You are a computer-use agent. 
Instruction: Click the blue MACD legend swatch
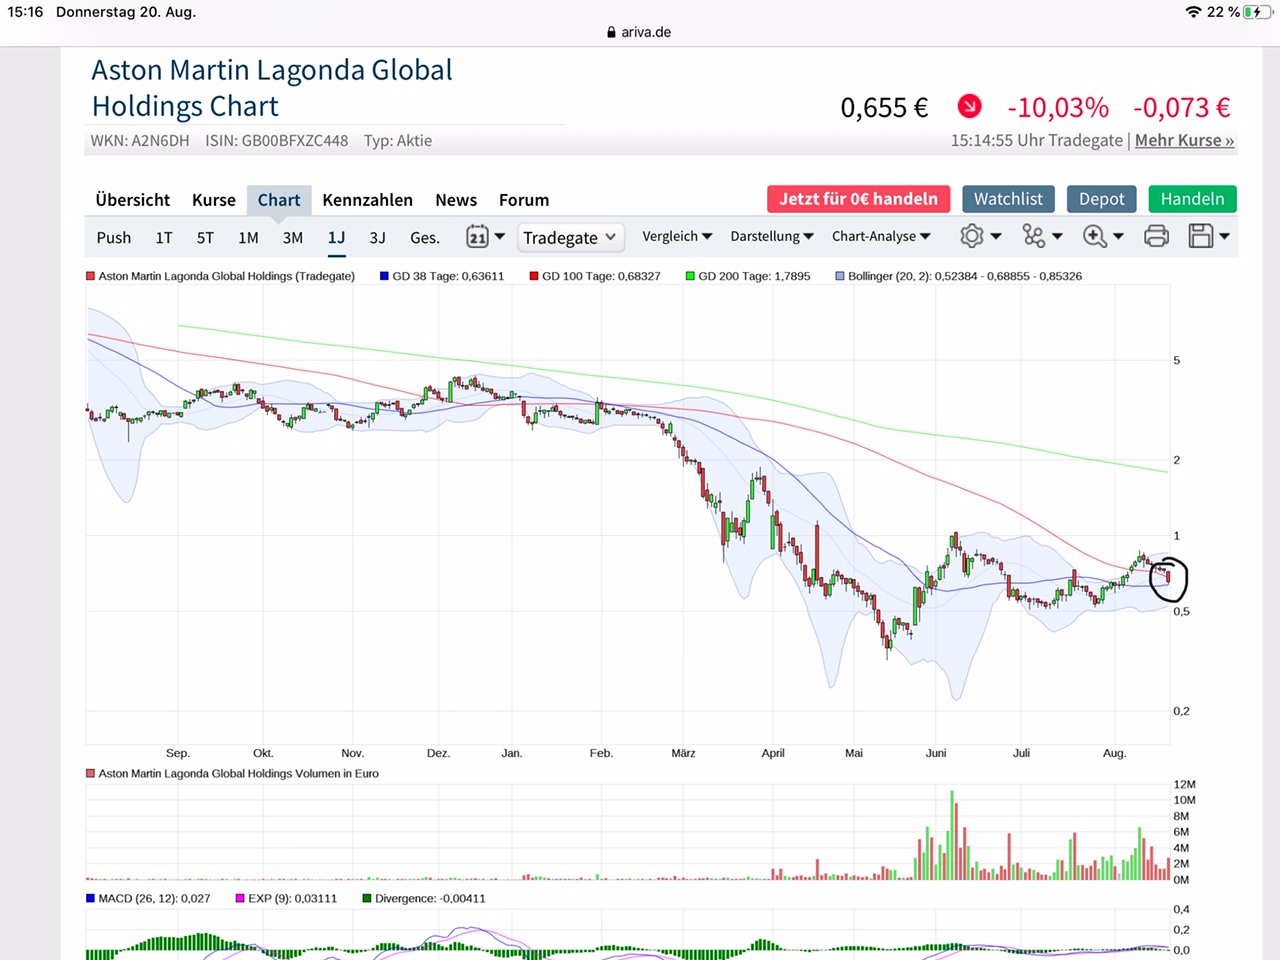90,898
